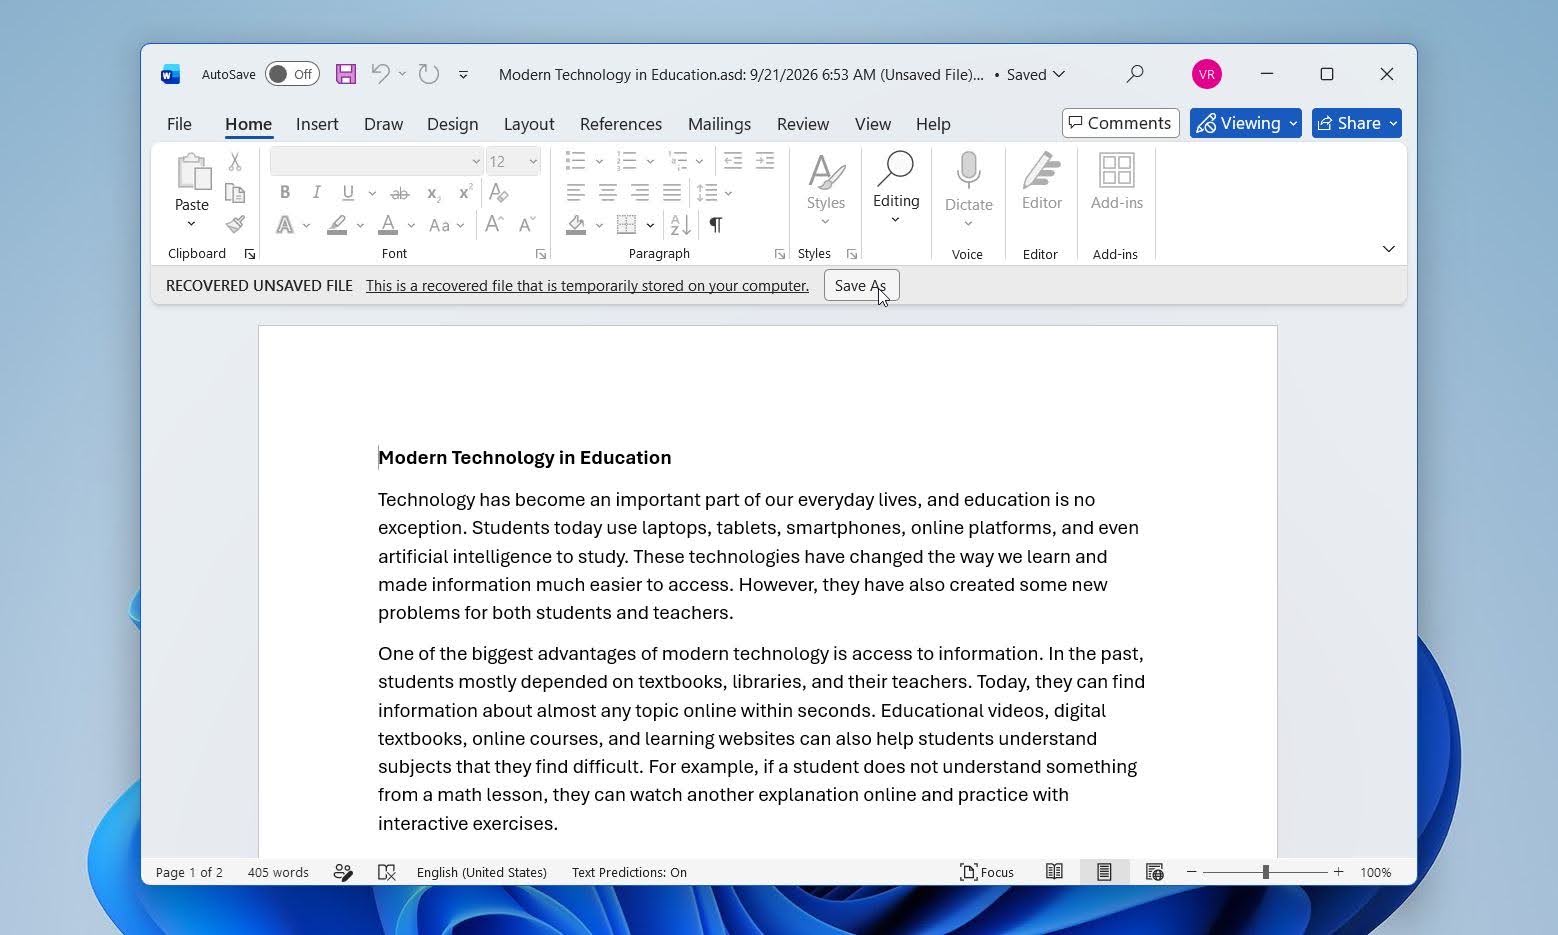Screen dimensions: 1558x935
Task: Switch to the Insert tab
Action: 317,124
